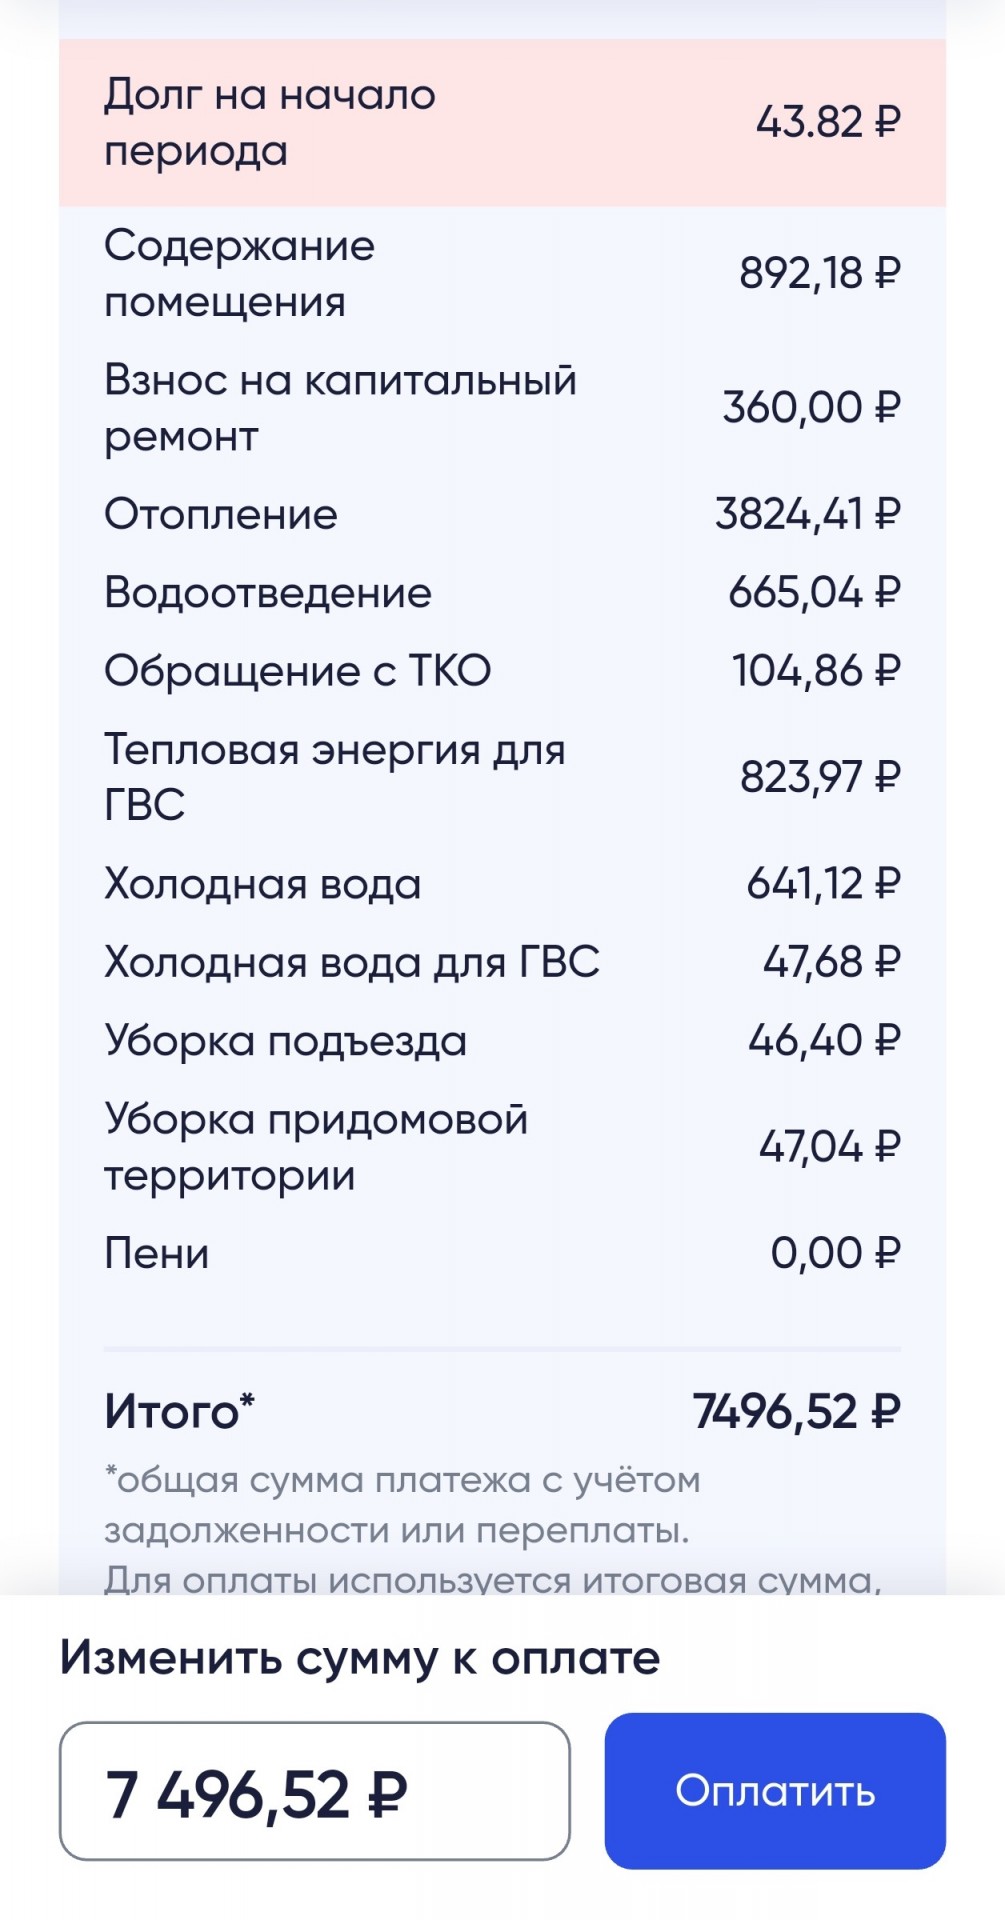Select Холодная вода для ГВС row
The image size is (1005, 1920).
[502, 962]
